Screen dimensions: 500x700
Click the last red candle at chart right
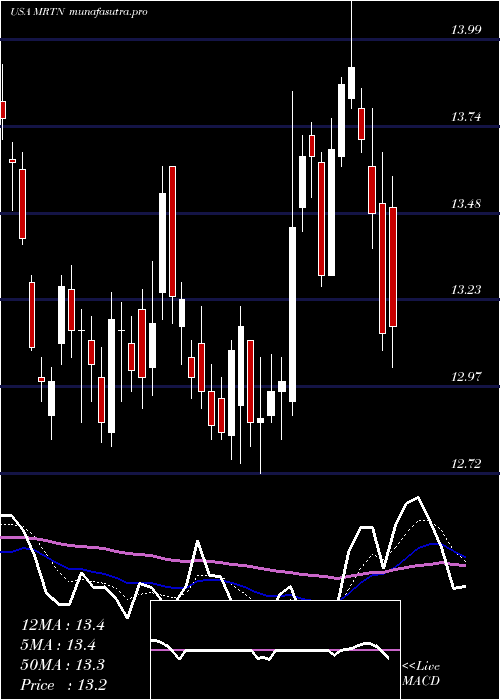pyautogui.click(x=393, y=267)
